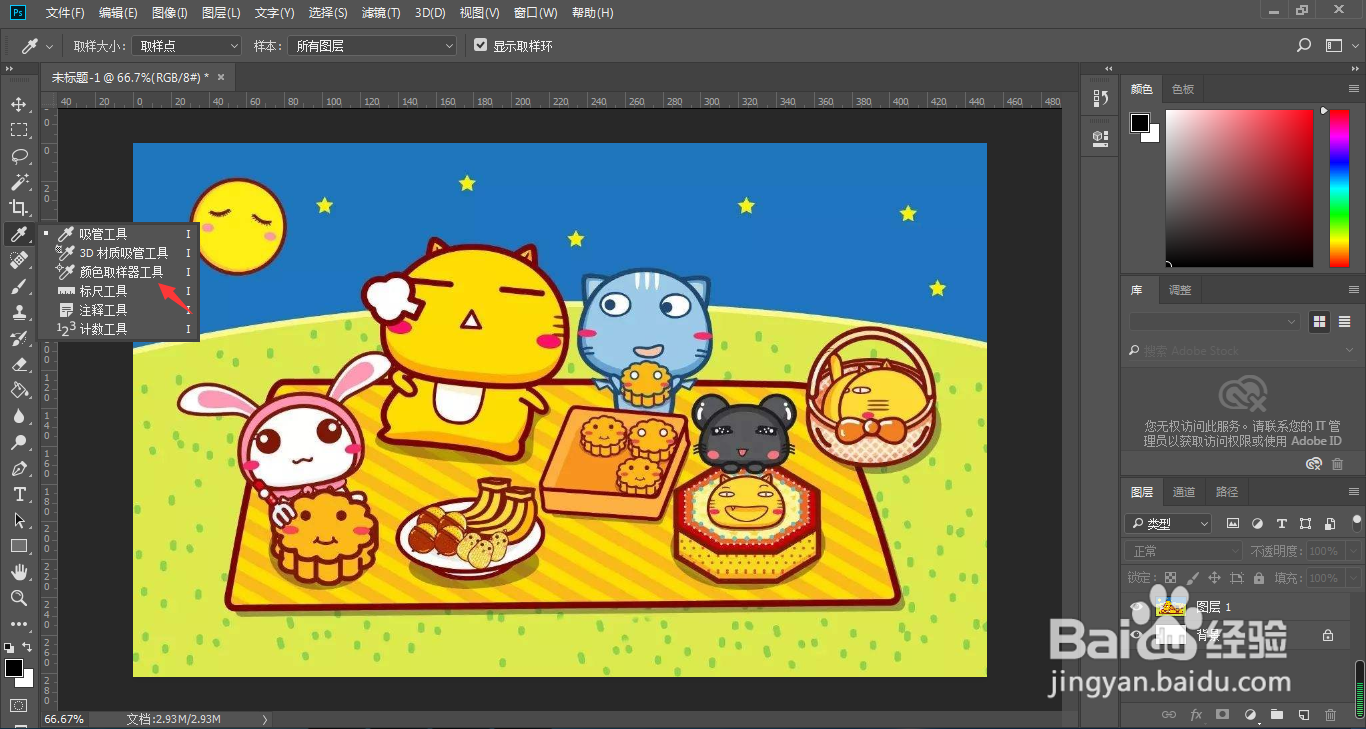Select the Pen tool
1366x729 pixels.
(18, 468)
